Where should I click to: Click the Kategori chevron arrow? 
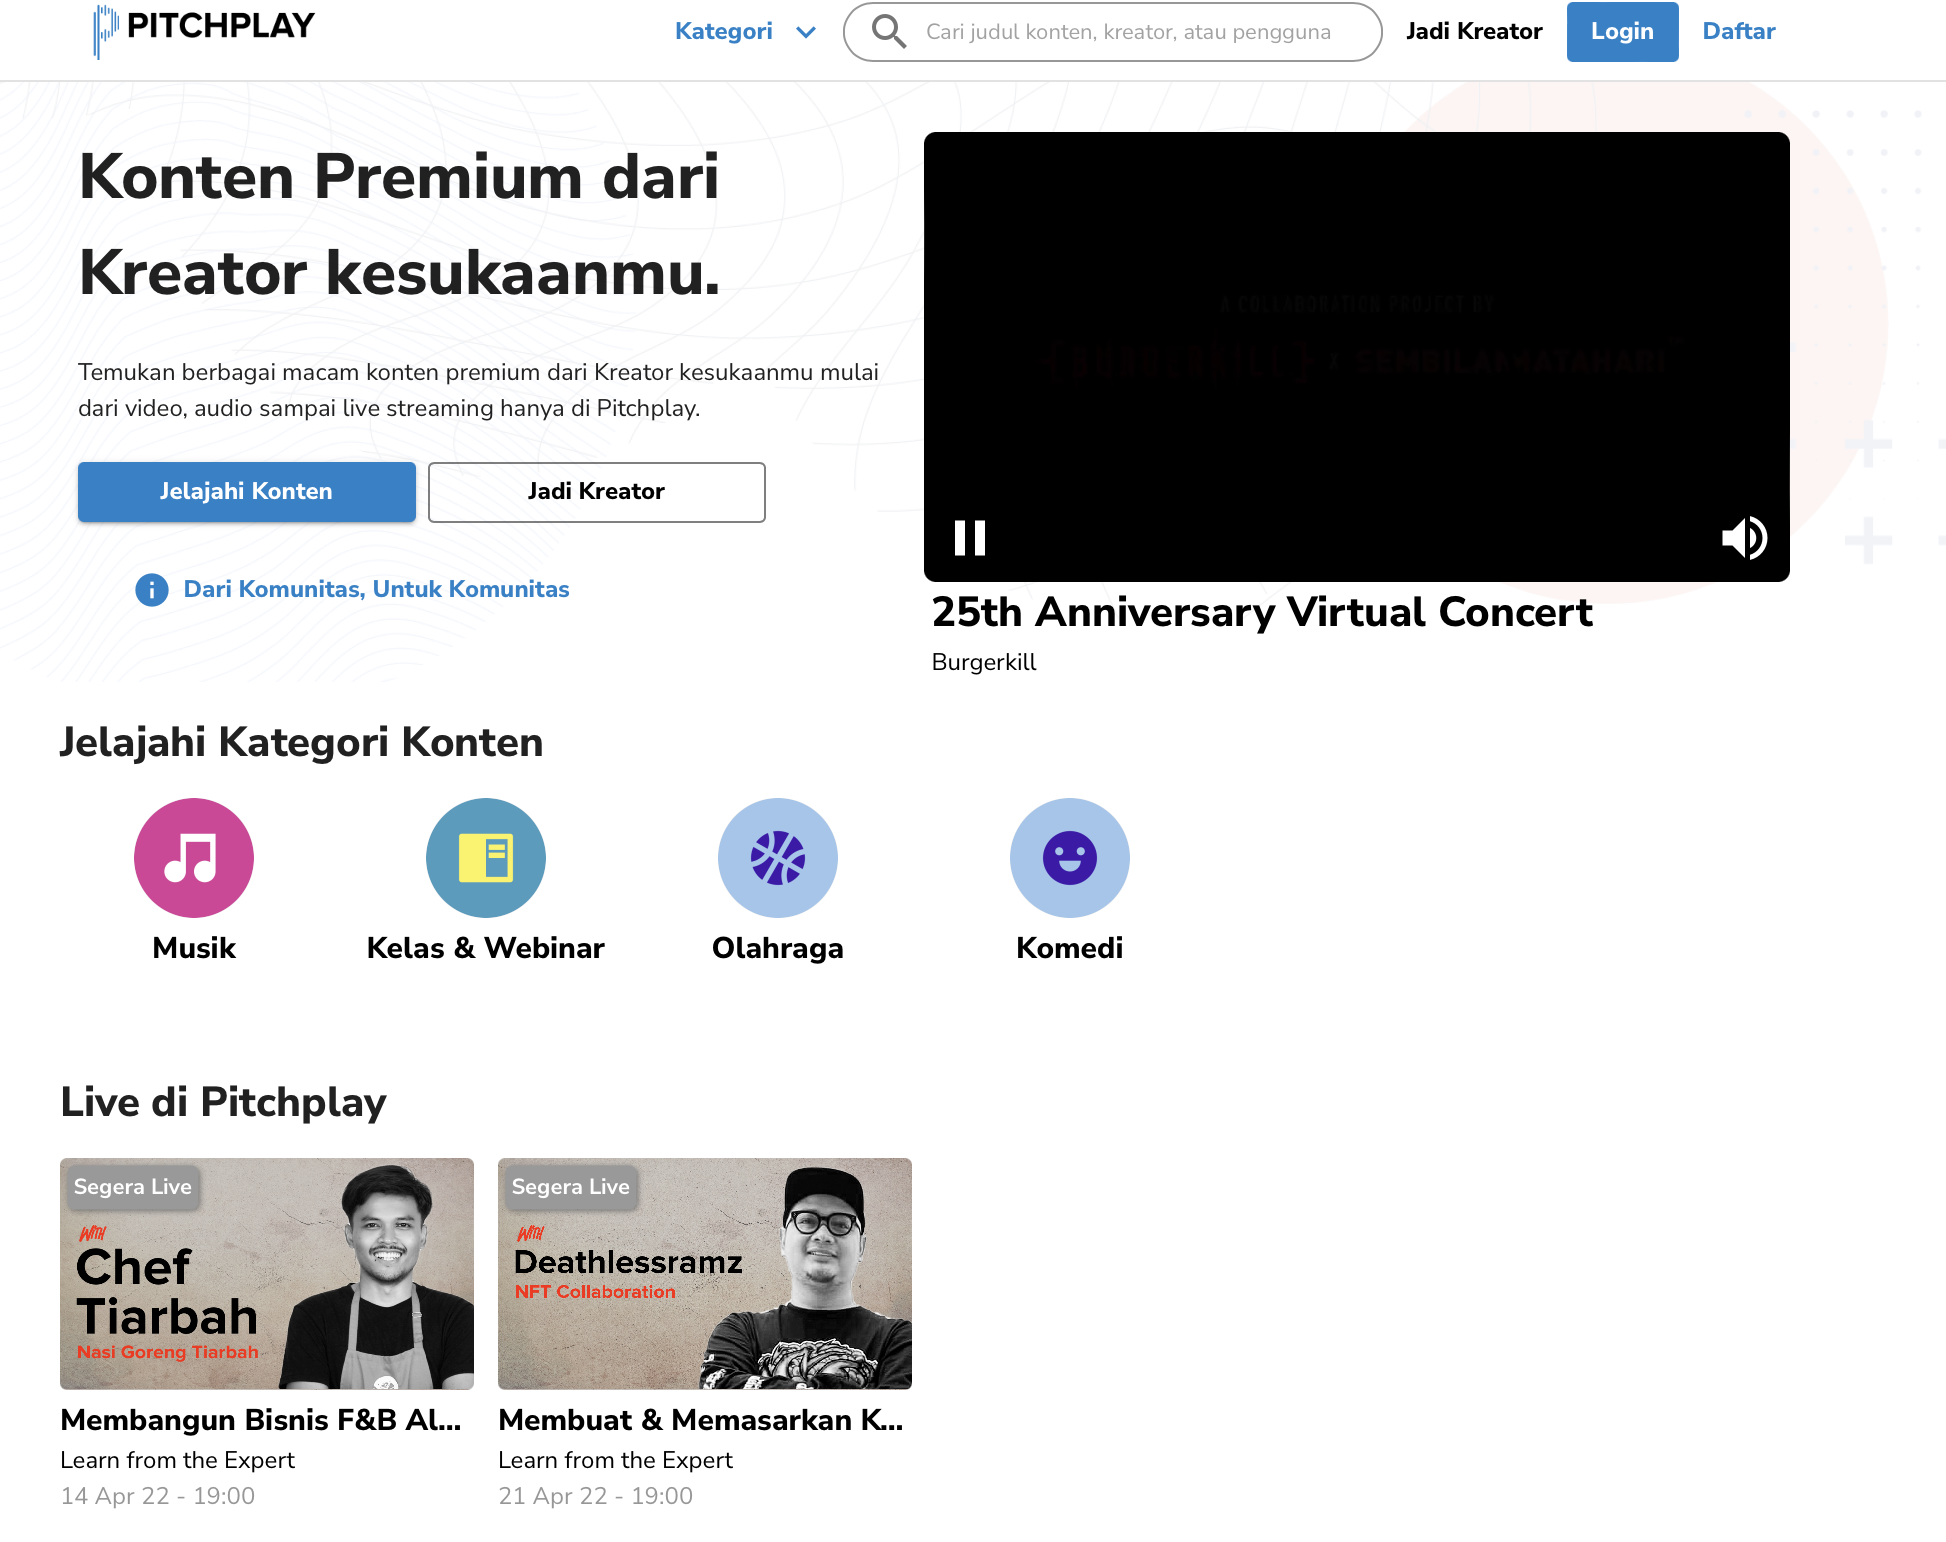coord(806,32)
